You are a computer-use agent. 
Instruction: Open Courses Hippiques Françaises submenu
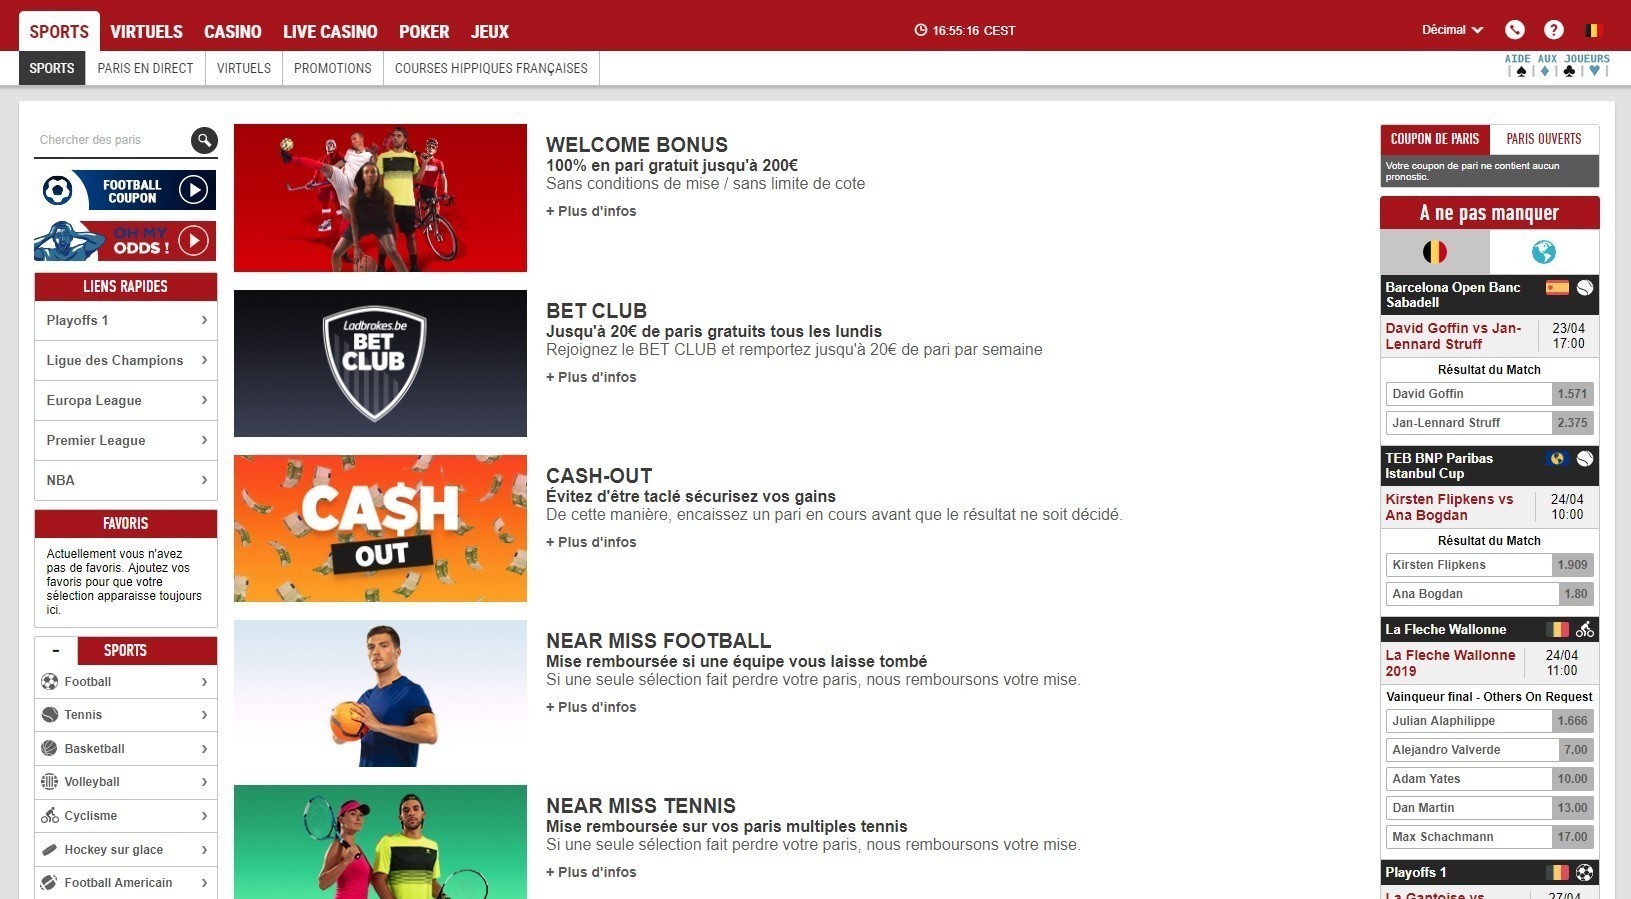coord(491,68)
